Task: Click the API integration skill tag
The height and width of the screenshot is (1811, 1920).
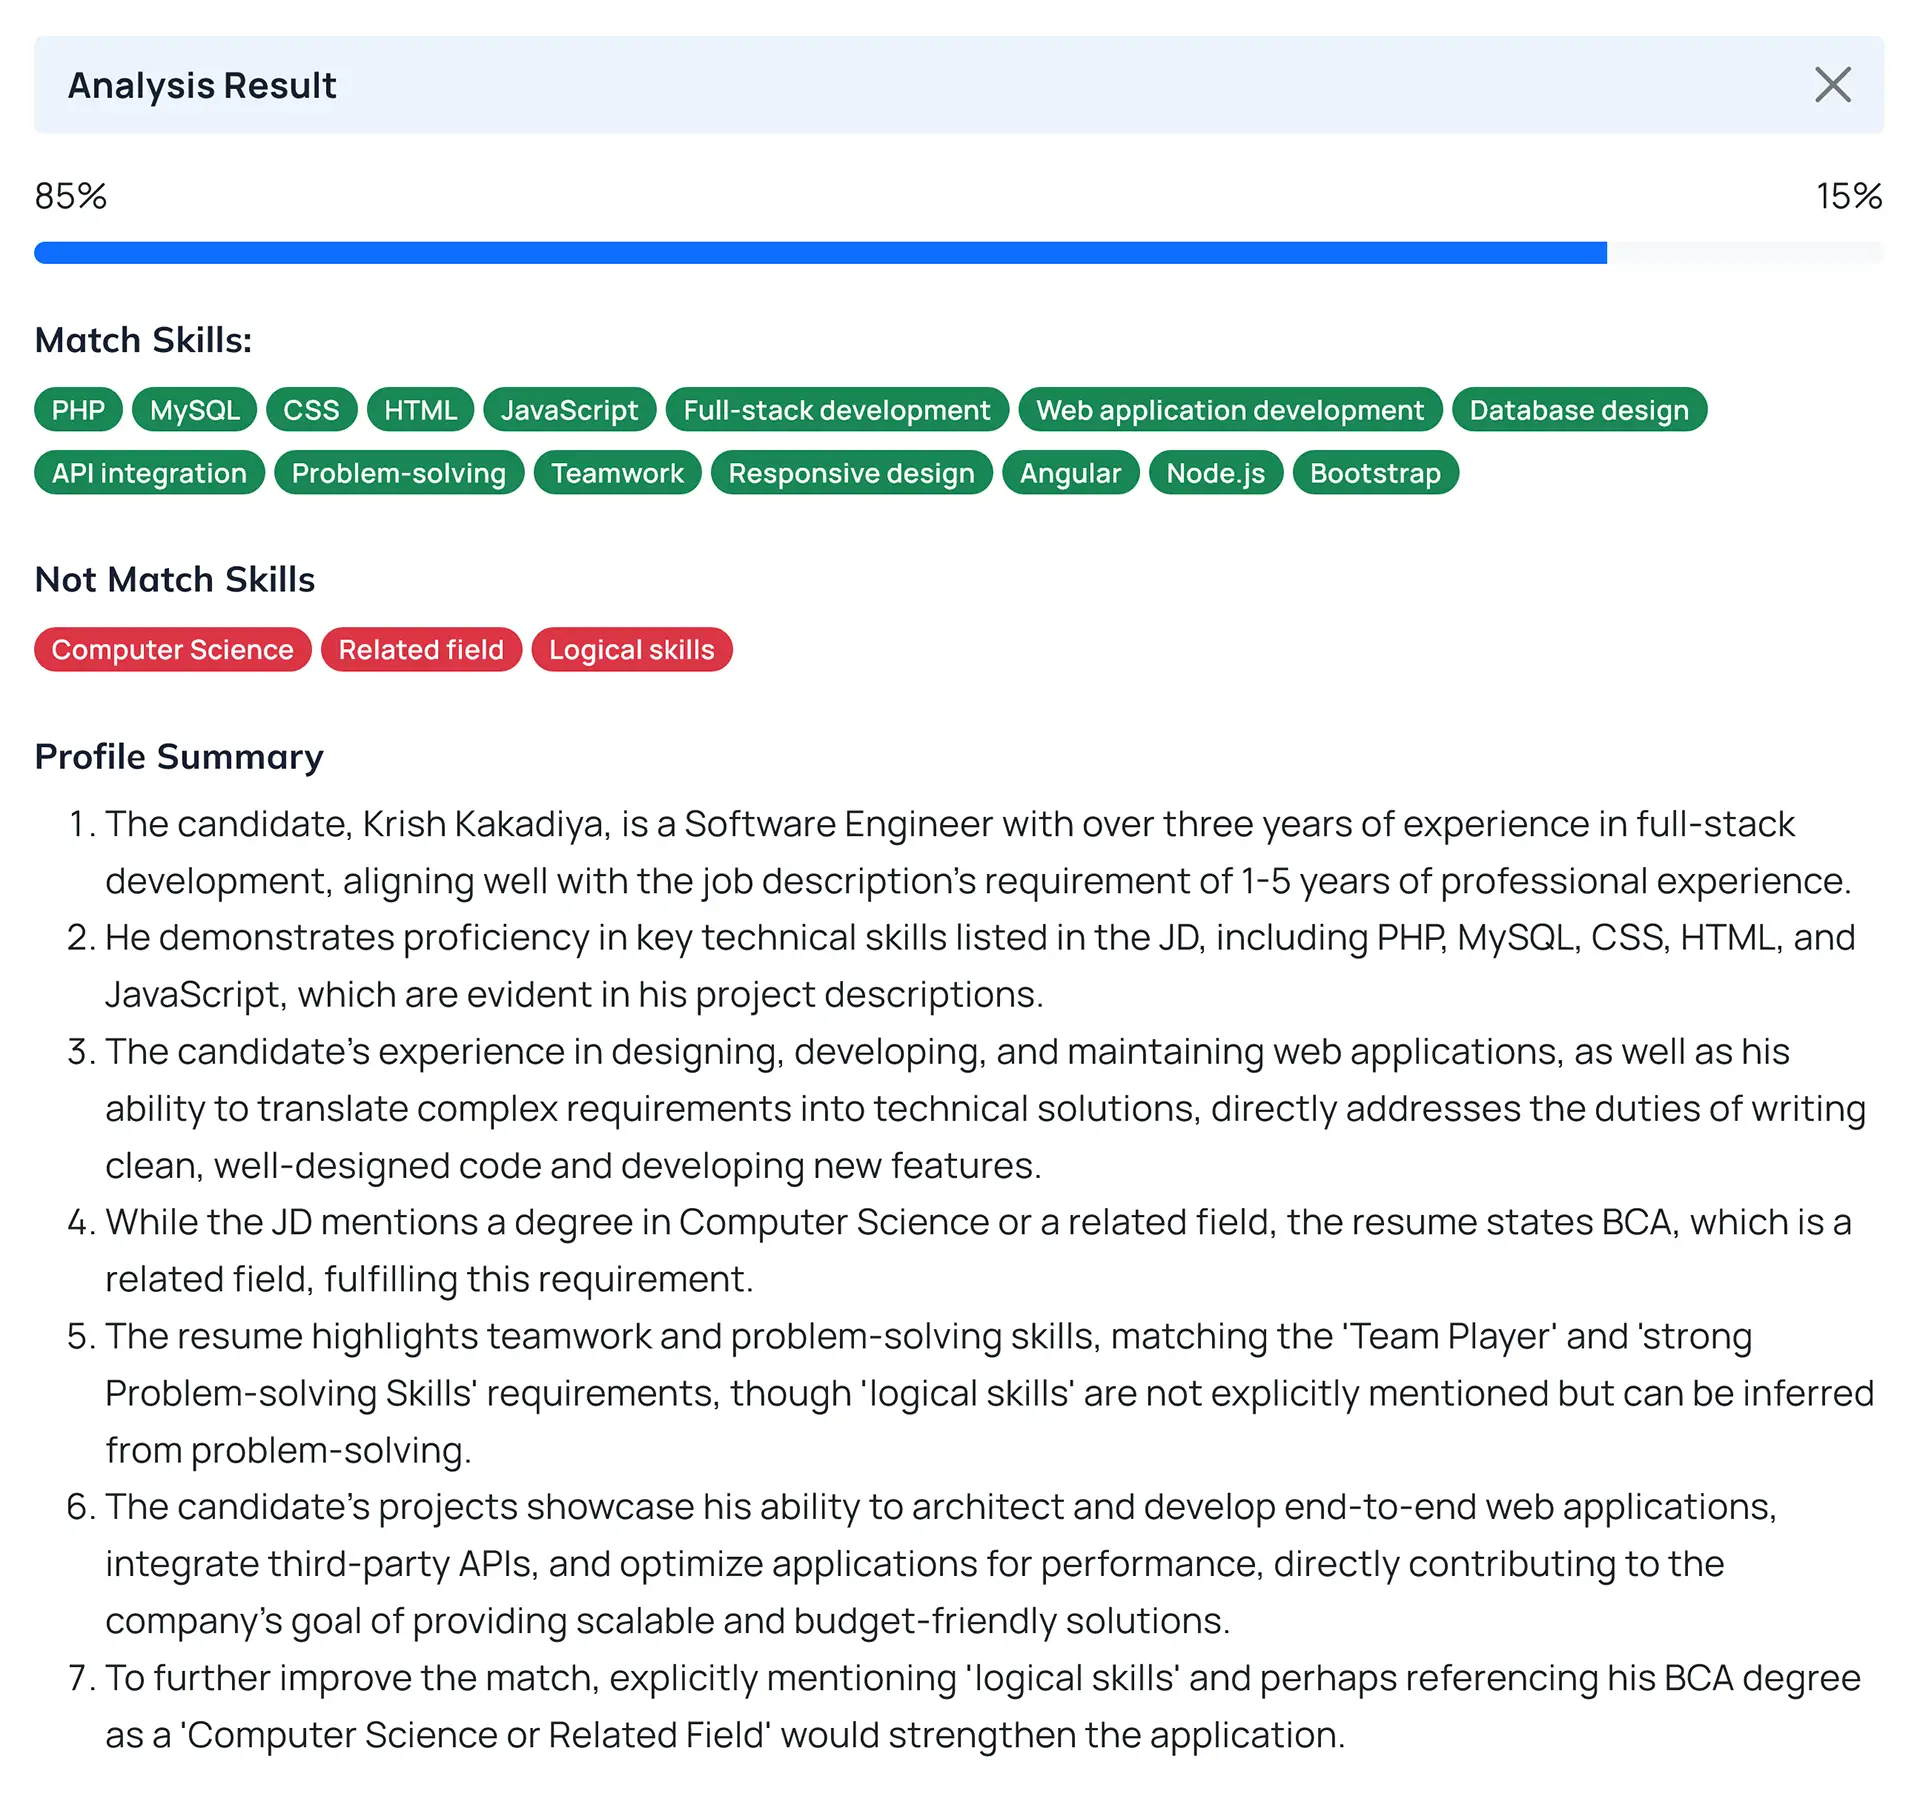Action: click(149, 473)
